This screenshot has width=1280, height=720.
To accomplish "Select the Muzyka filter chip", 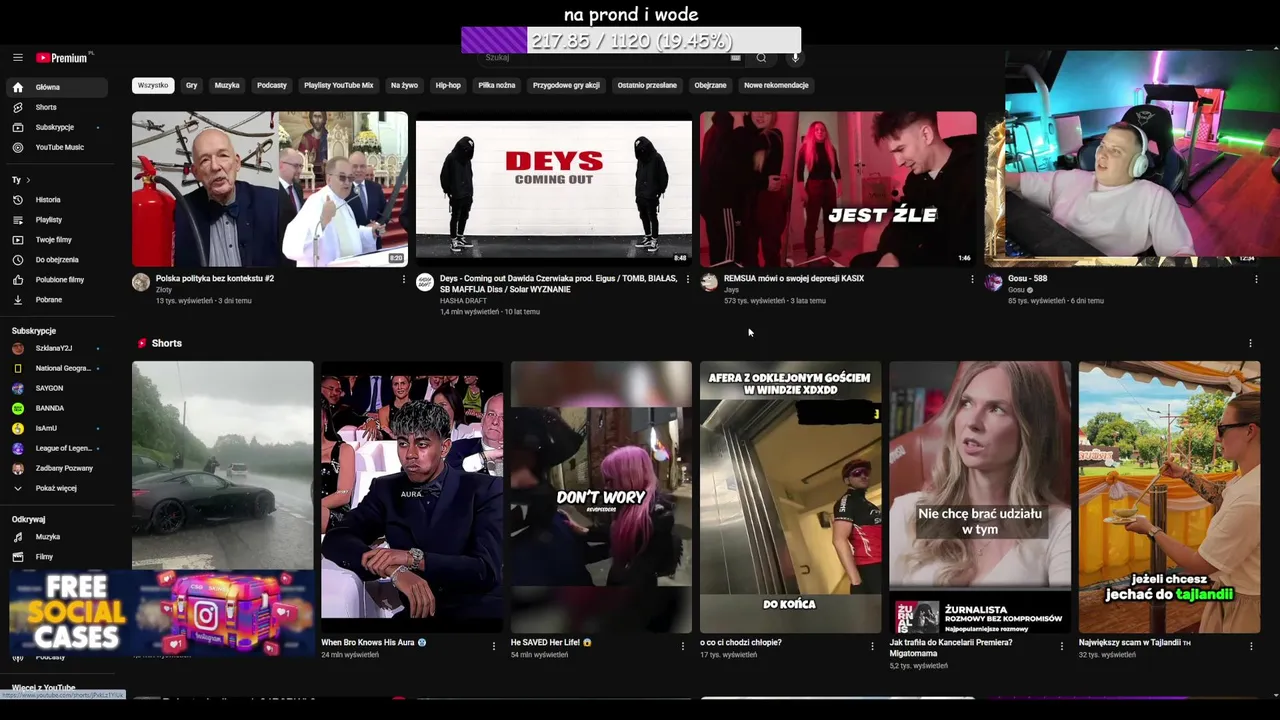I will 227,85.
